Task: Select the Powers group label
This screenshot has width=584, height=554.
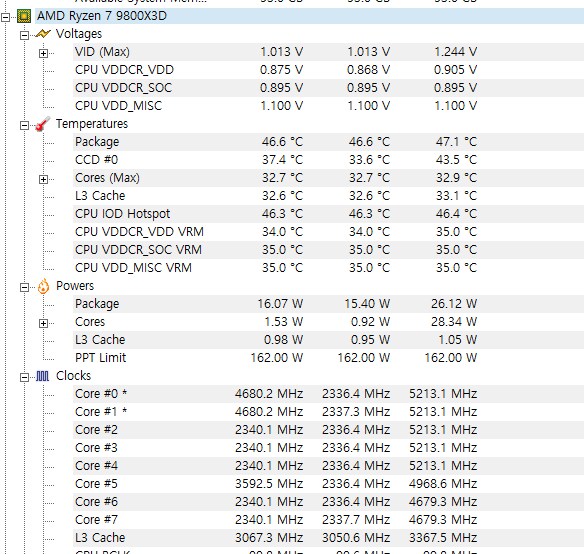Action: pos(75,286)
